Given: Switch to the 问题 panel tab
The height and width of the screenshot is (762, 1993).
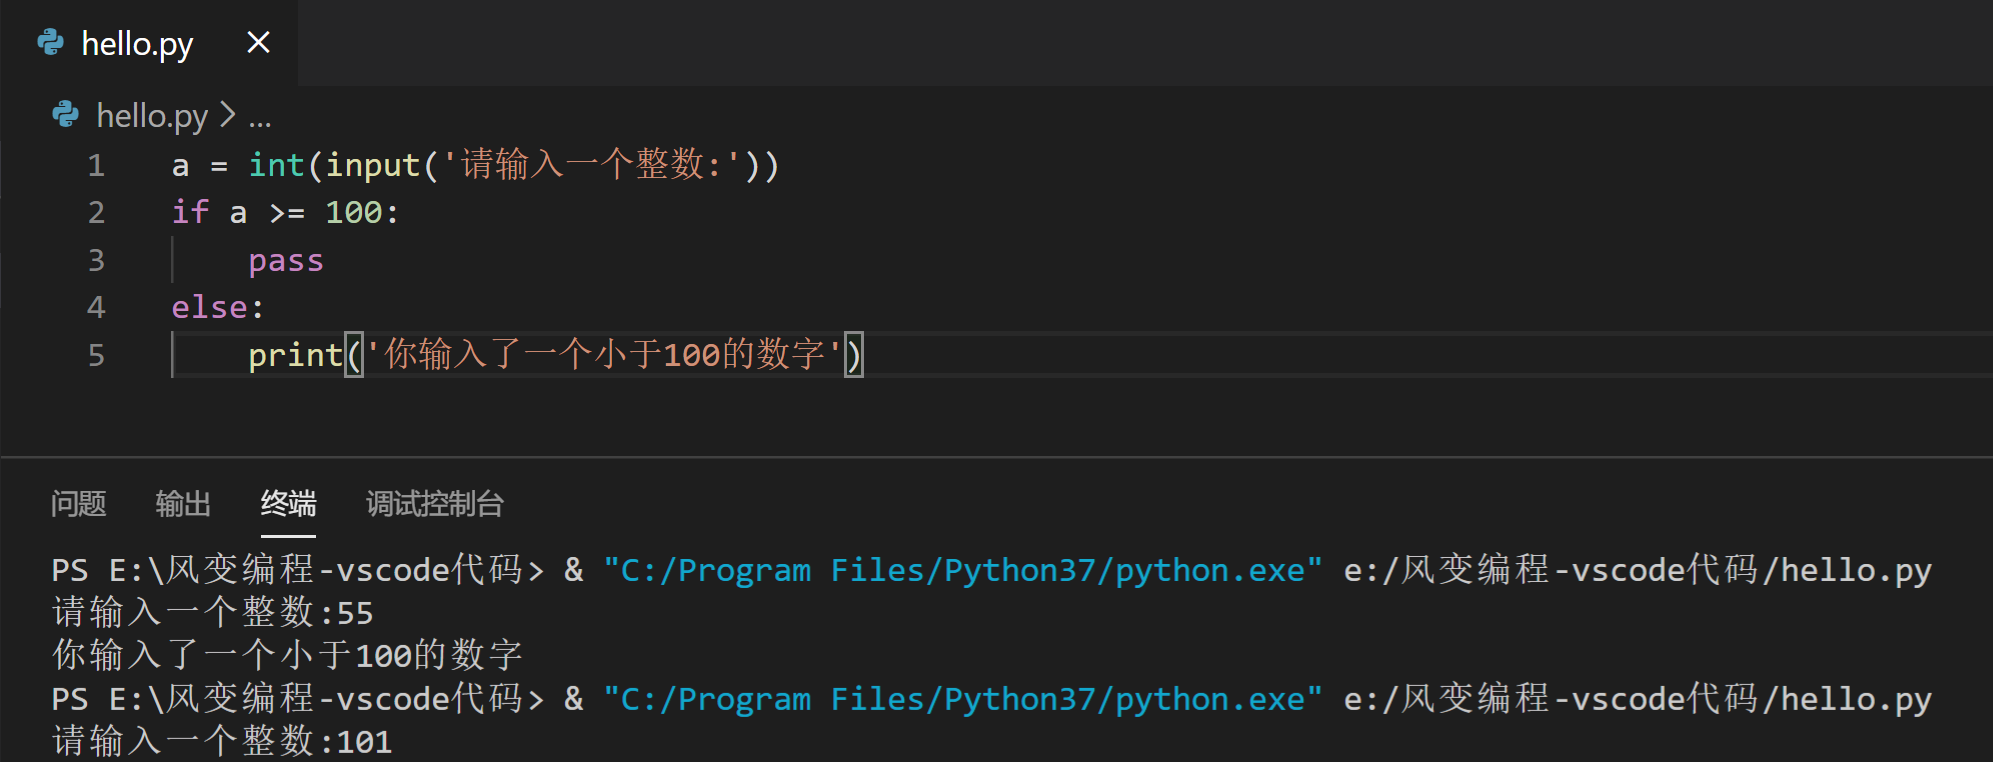Looking at the screenshot, I should 78,503.
